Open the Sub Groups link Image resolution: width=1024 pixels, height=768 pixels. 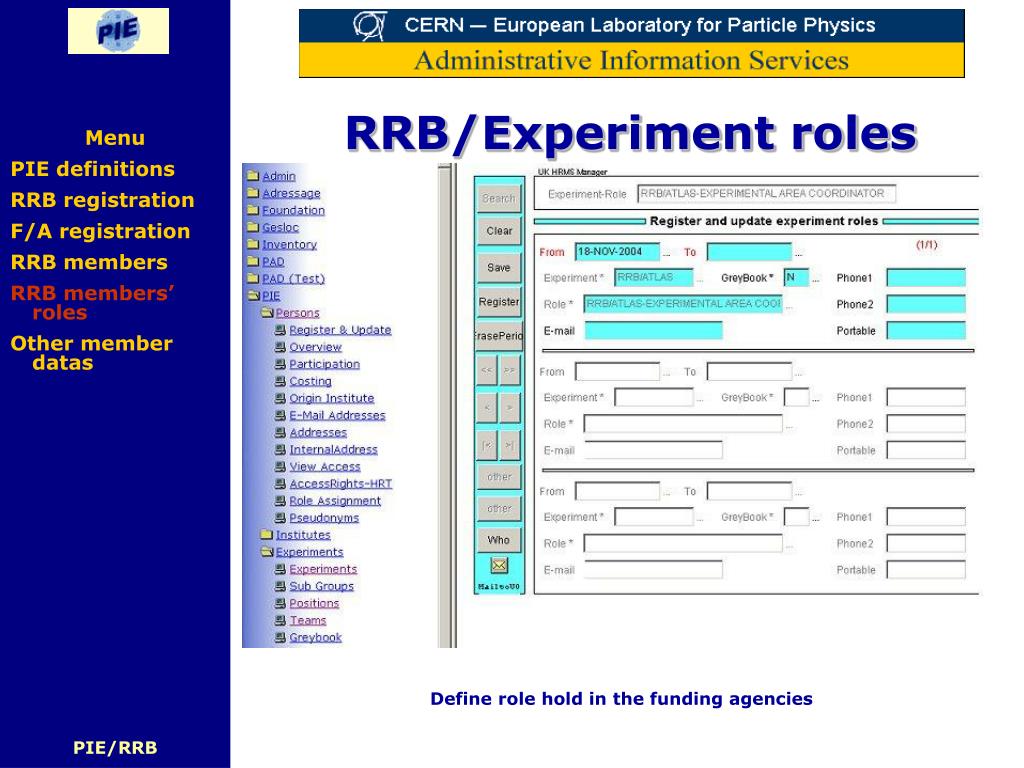click(321, 586)
